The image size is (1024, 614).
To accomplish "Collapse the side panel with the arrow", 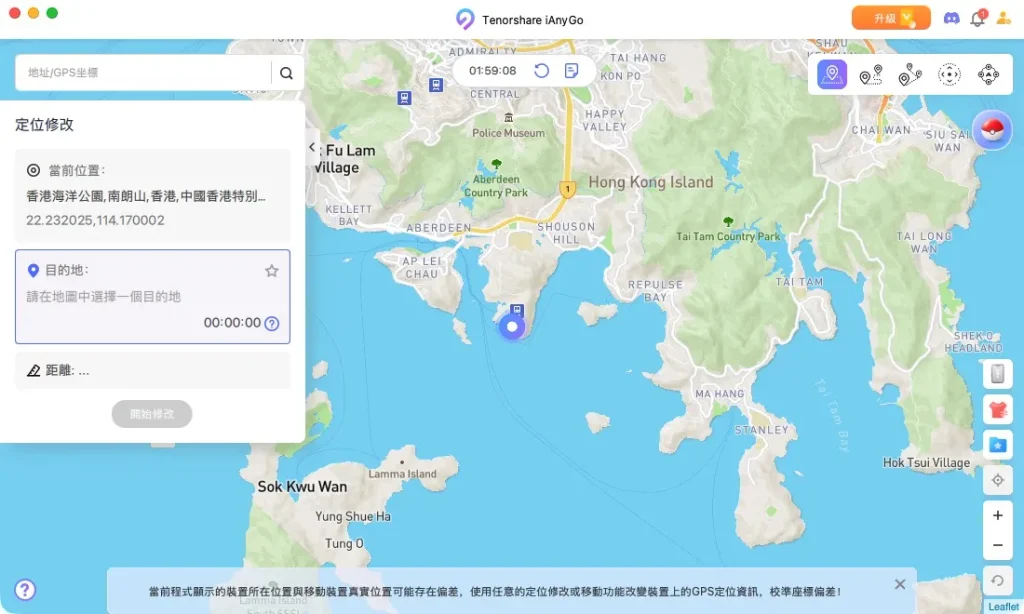I will pyautogui.click(x=312, y=147).
